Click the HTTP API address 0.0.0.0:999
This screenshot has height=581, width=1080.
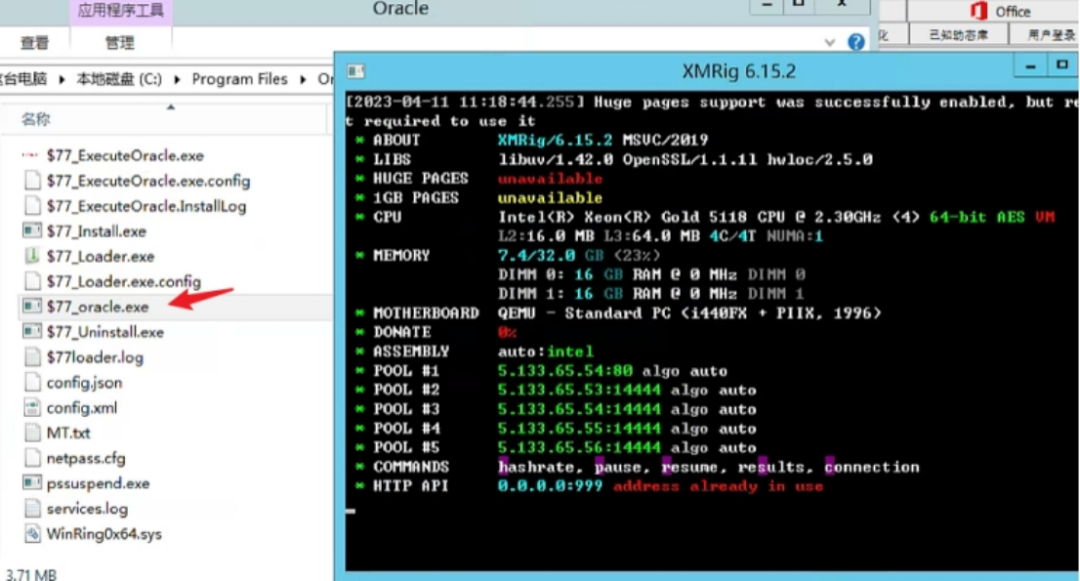(550, 486)
